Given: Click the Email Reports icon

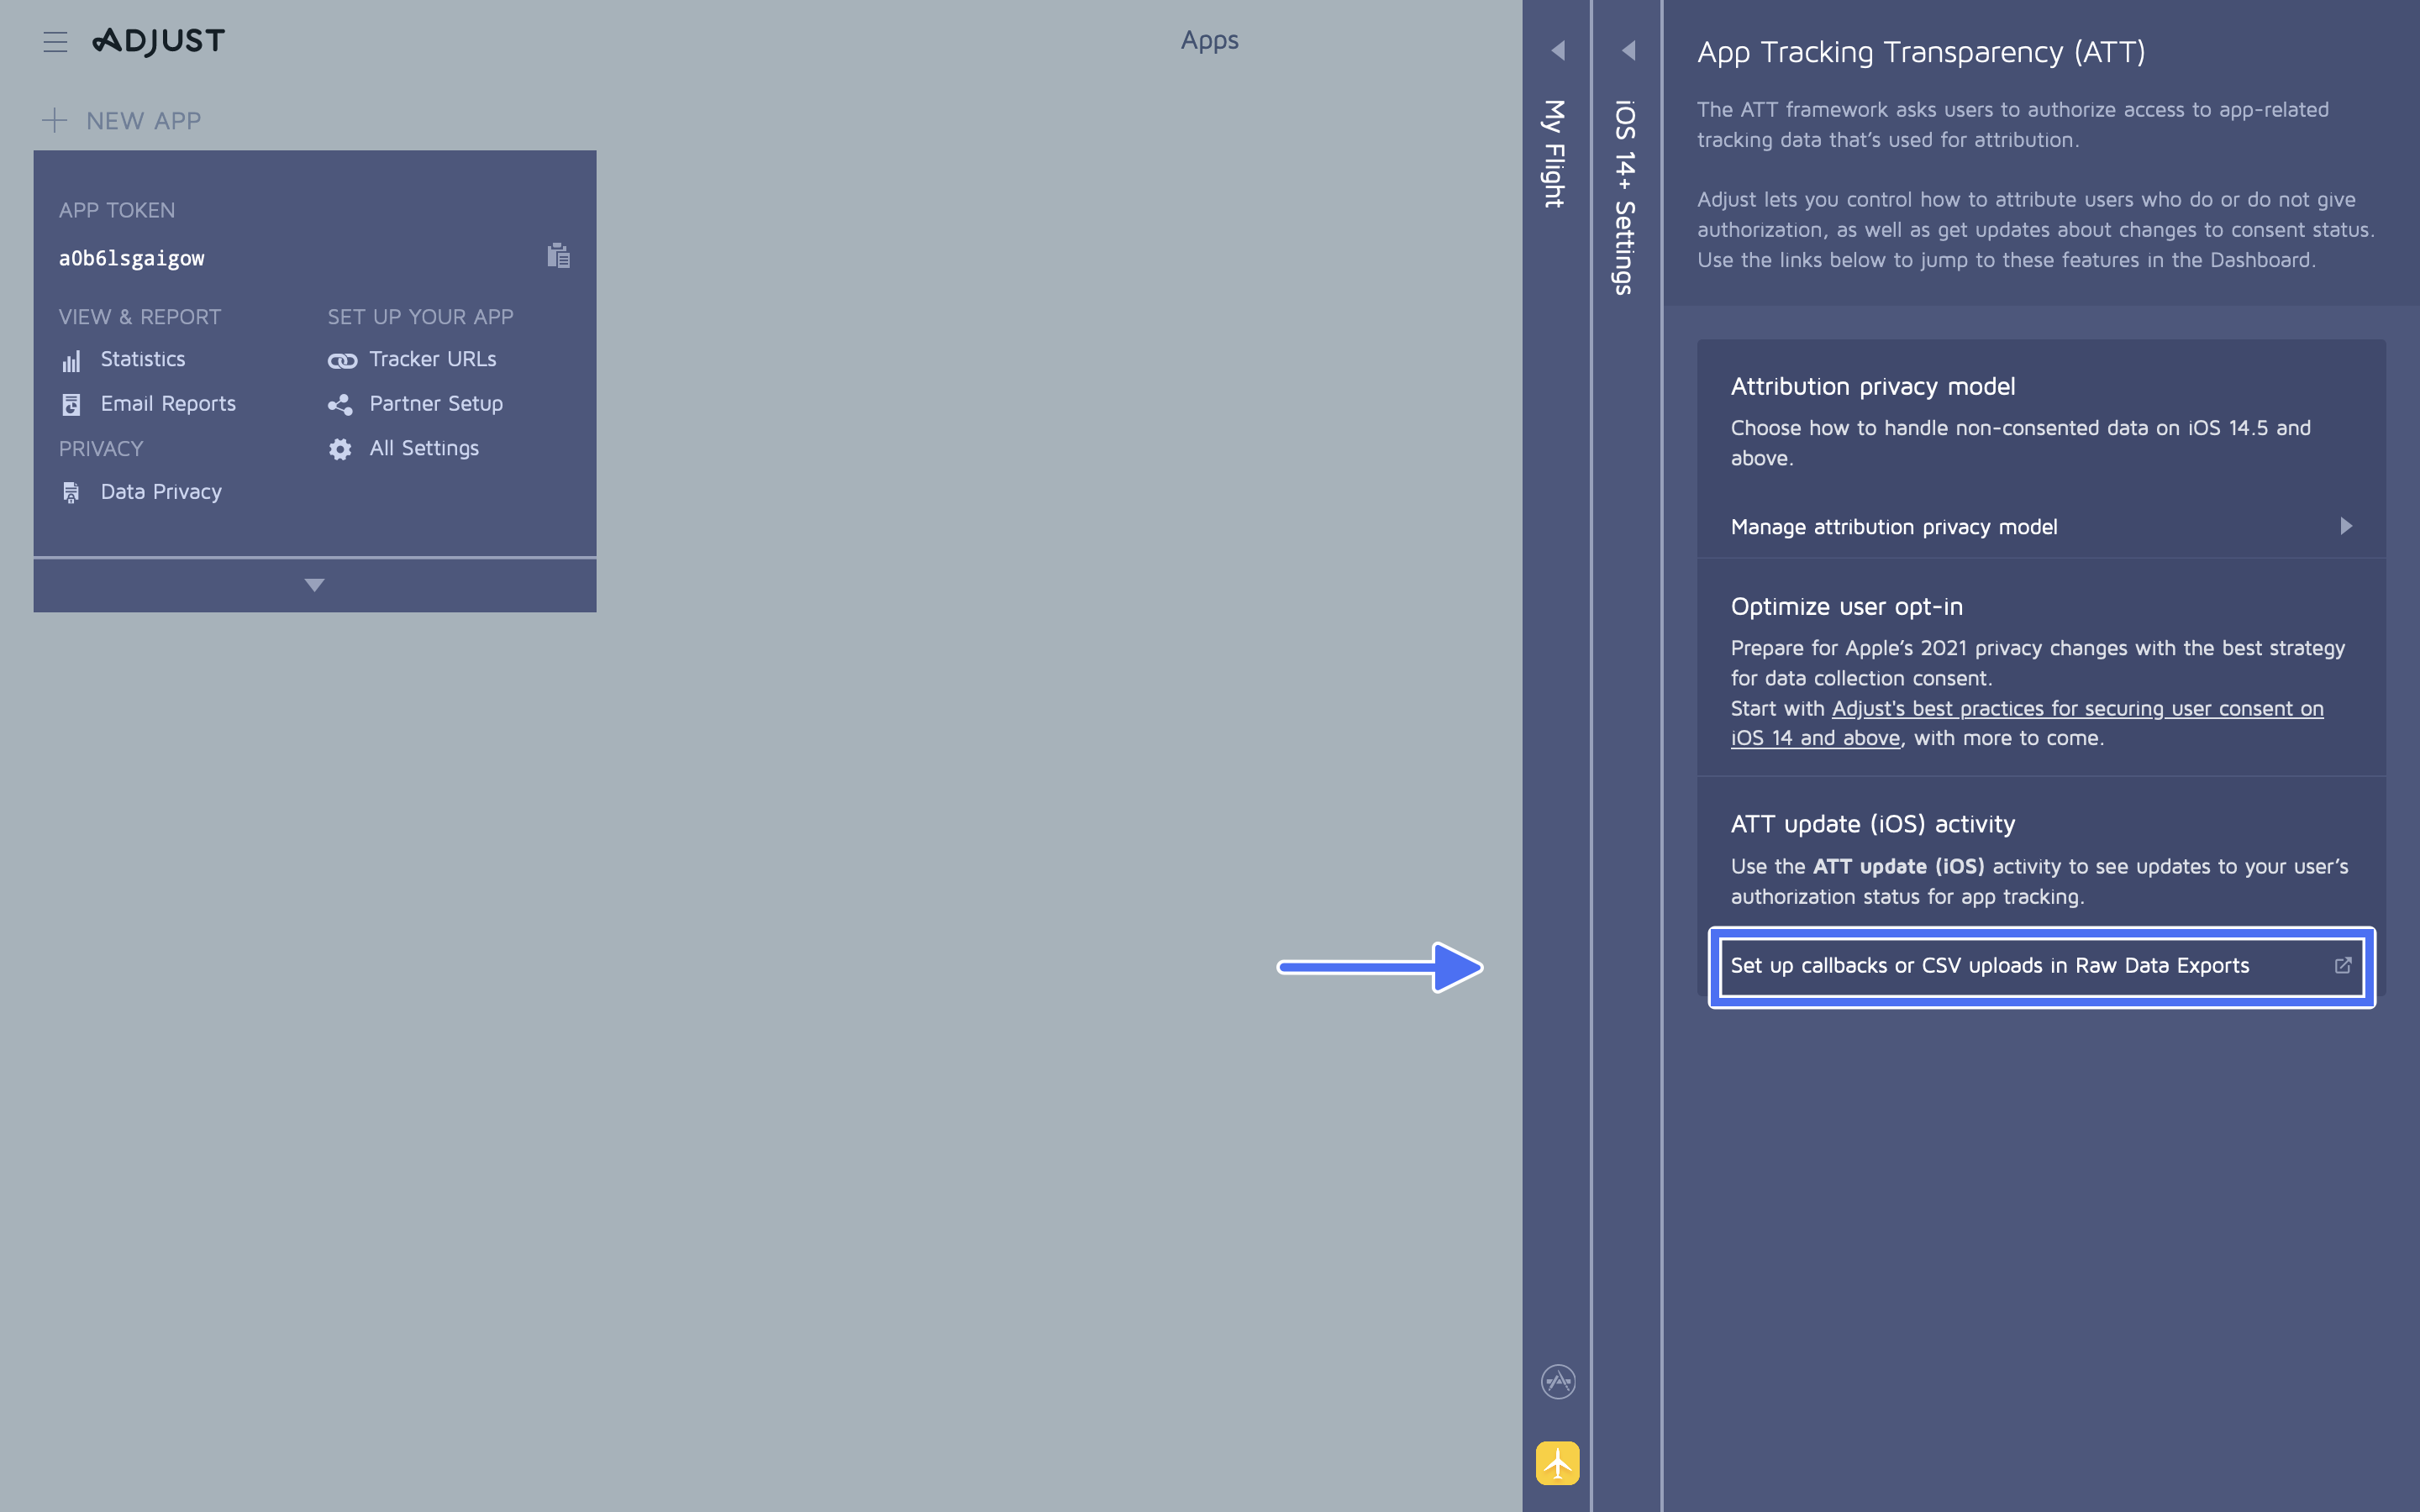Looking at the screenshot, I should (71, 404).
